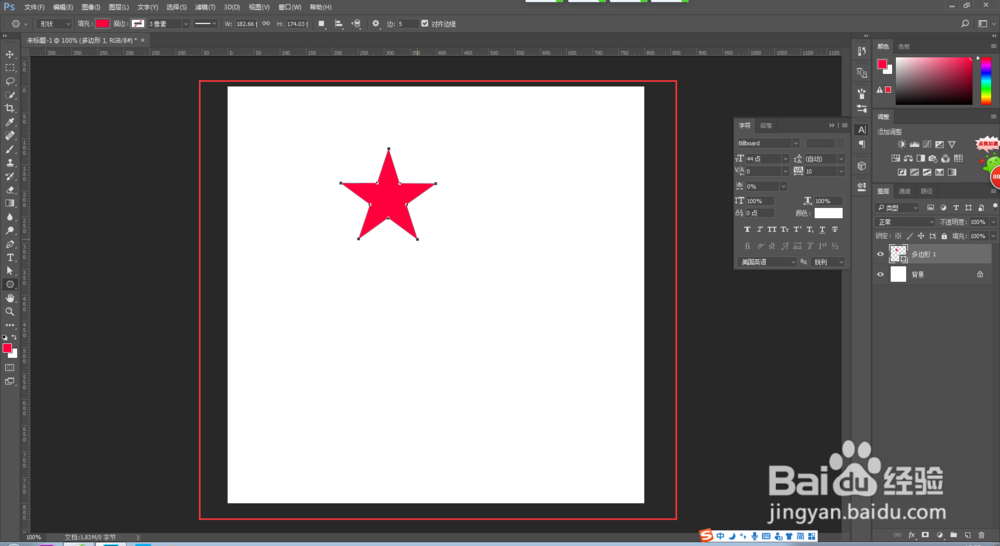This screenshot has width=1000, height=546.
Task: Select the Horizontal Type tool
Action: 10,258
